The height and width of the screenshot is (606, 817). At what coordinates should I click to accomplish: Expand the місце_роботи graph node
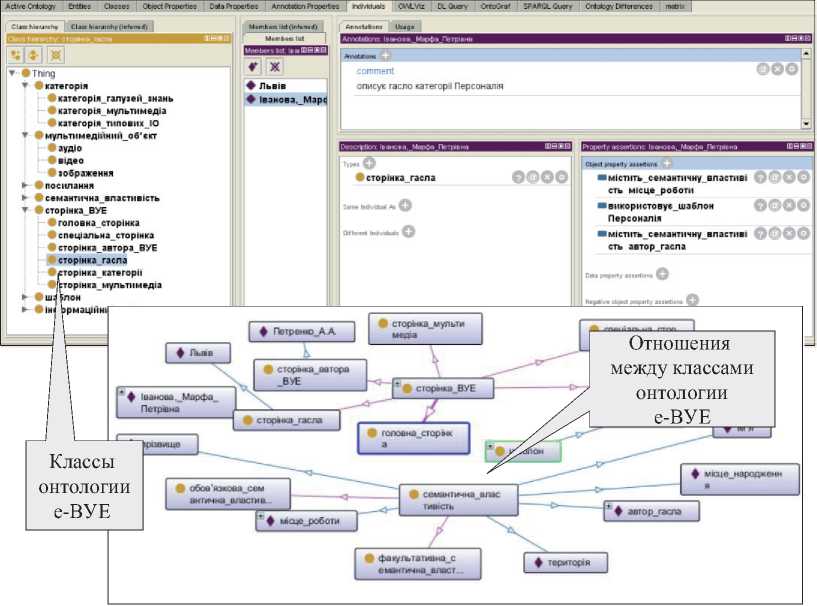[261, 515]
